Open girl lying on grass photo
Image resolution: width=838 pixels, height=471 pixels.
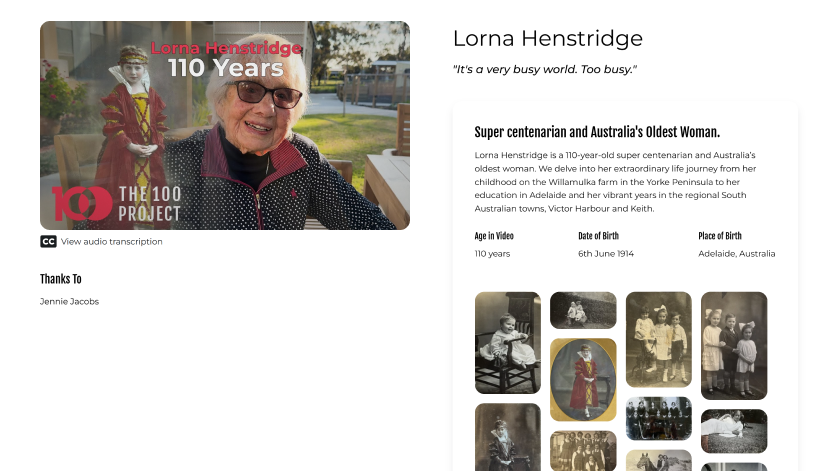[x=734, y=431]
